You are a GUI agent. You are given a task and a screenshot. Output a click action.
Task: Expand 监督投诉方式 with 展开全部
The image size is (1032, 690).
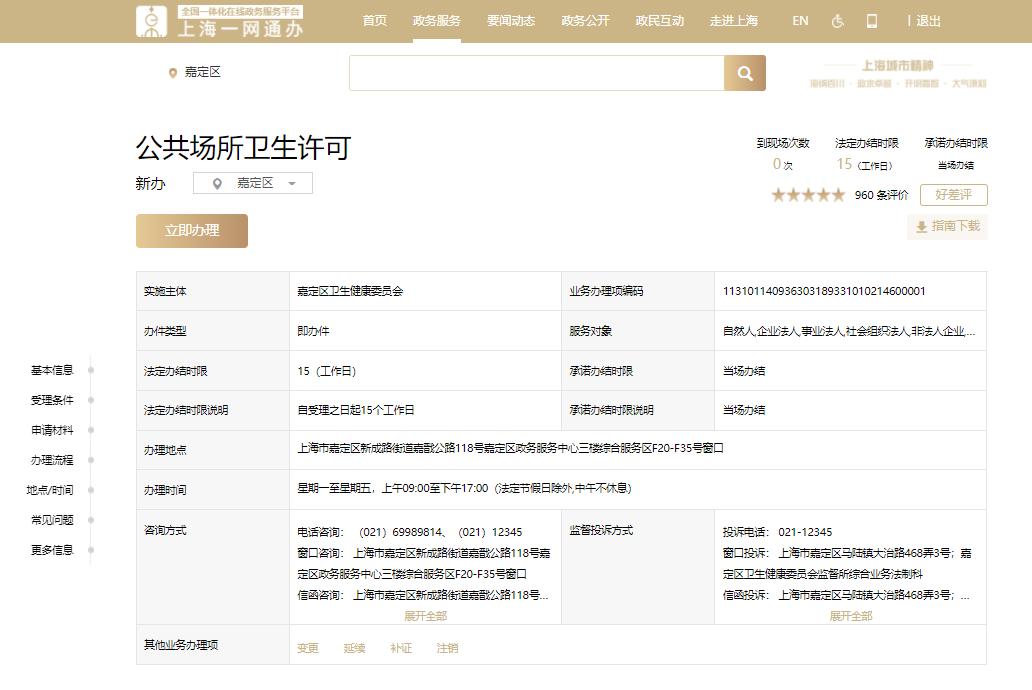pyautogui.click(x=850, y=616)
